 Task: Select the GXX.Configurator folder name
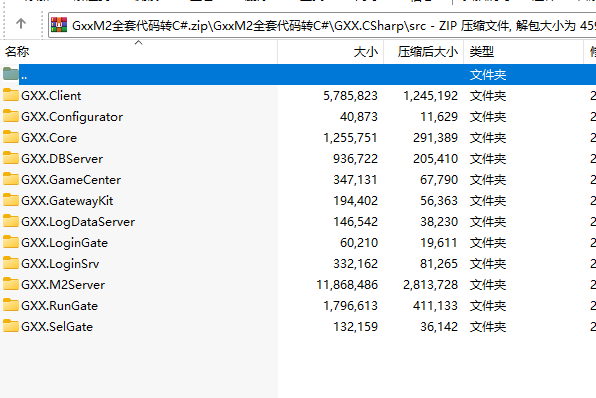point(72,117)
